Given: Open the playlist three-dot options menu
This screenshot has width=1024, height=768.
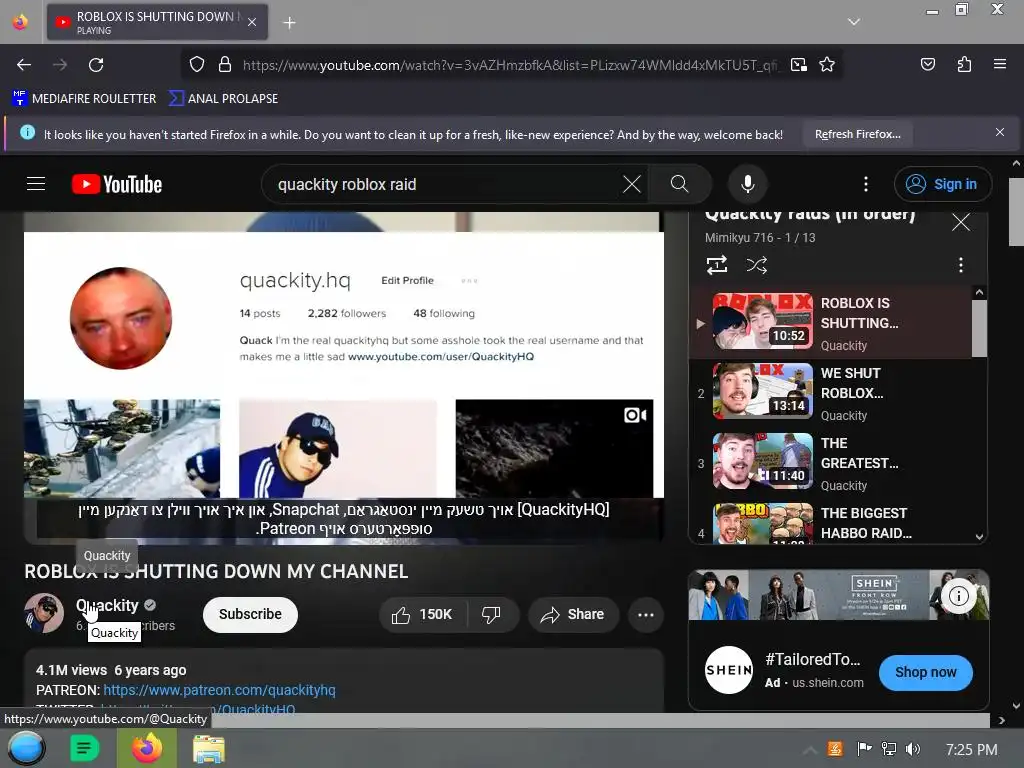Looking at the screenshot, I should click(x=960, y=265).
